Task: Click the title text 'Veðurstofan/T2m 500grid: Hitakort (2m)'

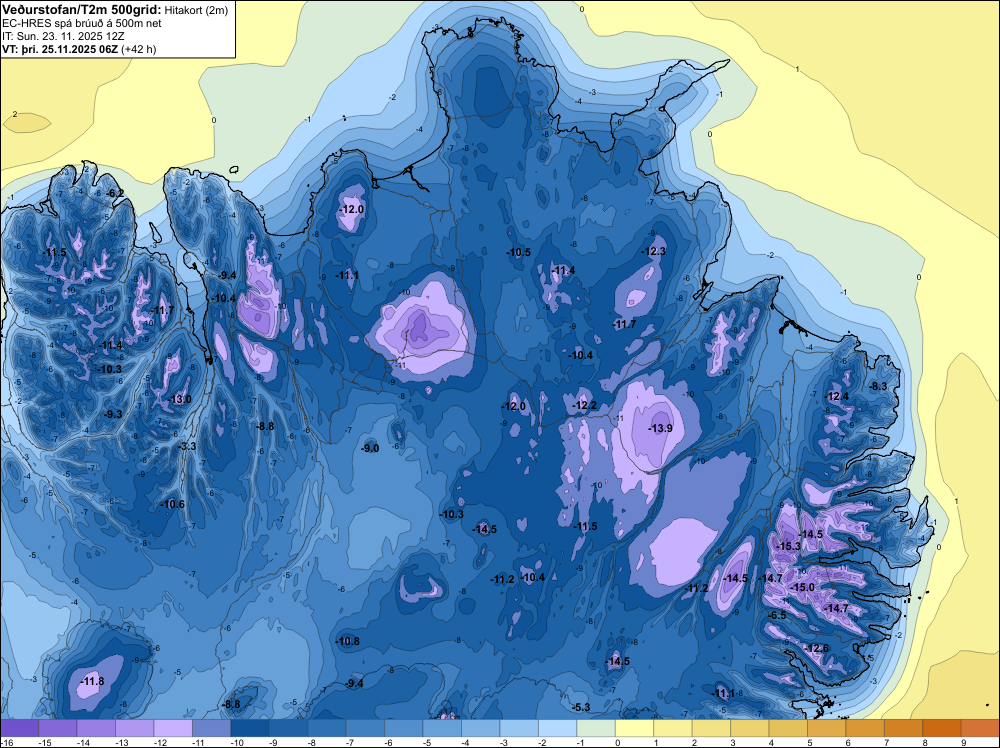Action: [x=114, y=10]
